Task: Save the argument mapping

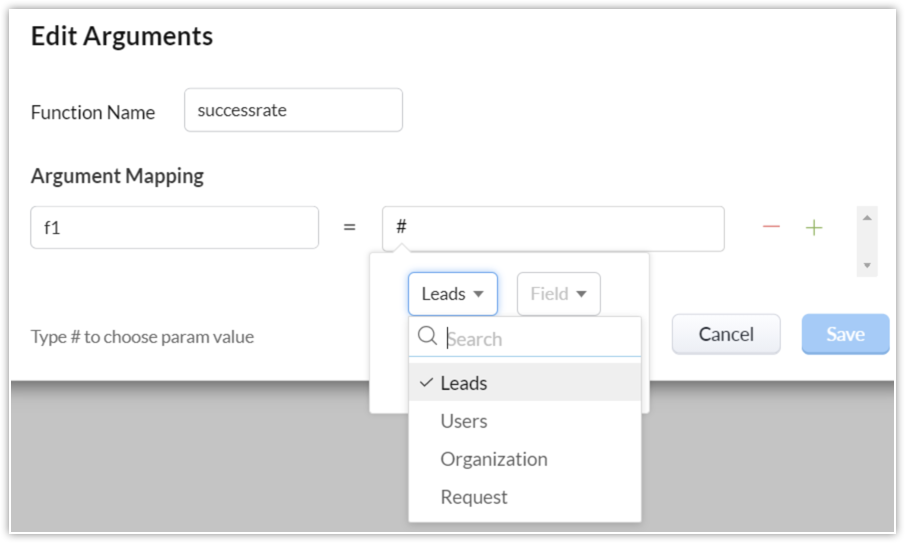Action: (x=845, y=335)
